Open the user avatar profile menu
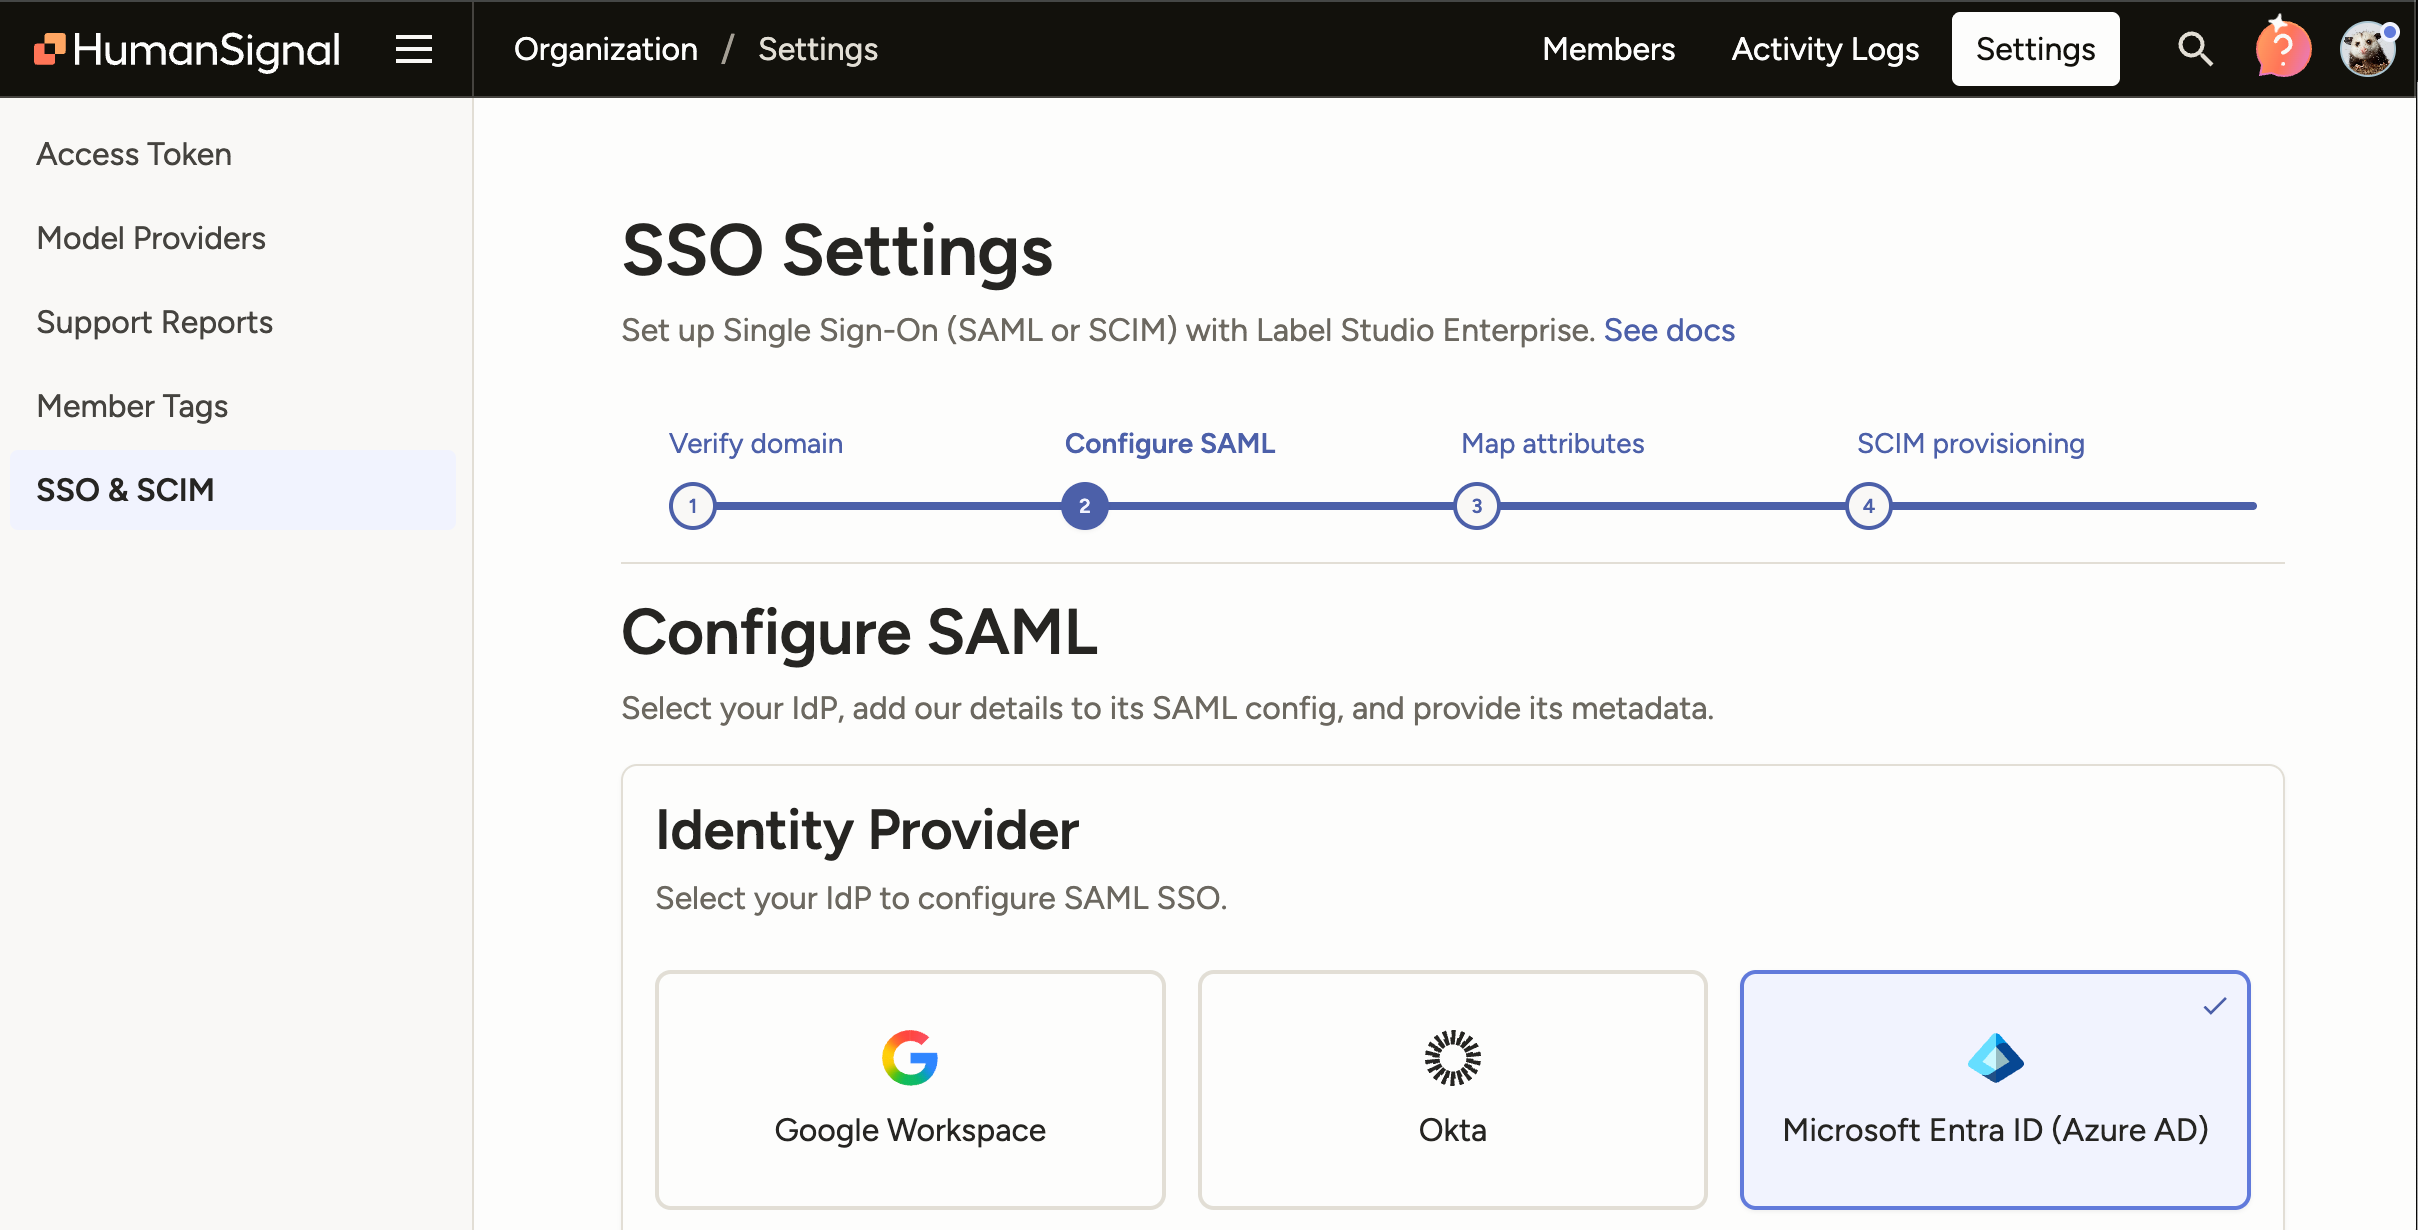 point(2368,49)
